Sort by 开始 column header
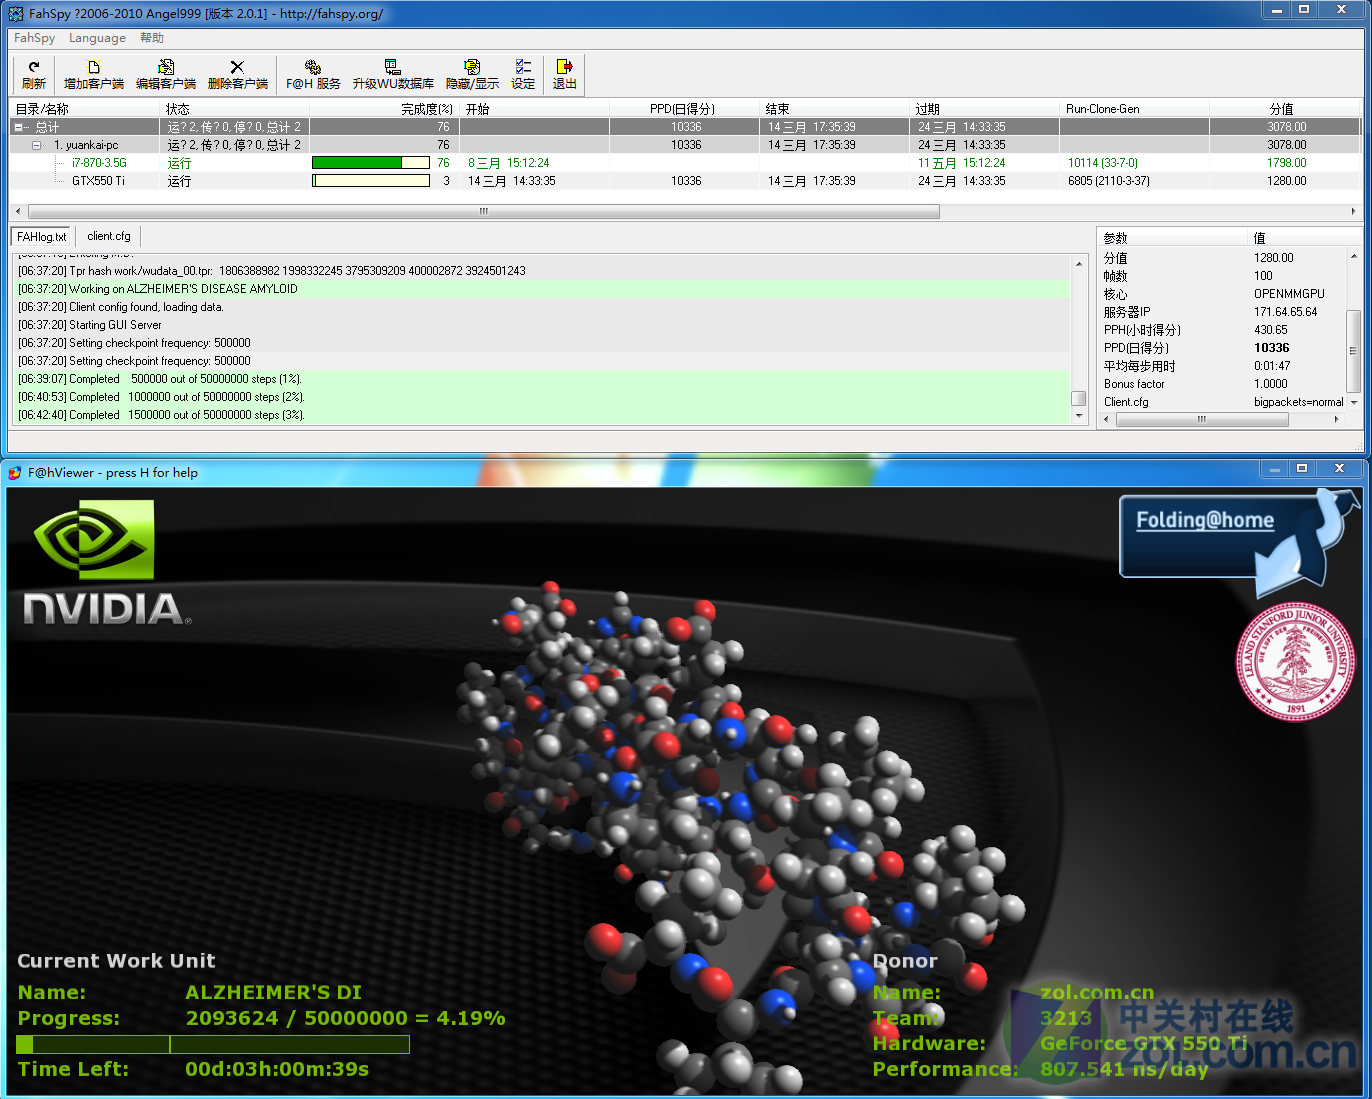 pyautogui.click(x=535, y=109)
